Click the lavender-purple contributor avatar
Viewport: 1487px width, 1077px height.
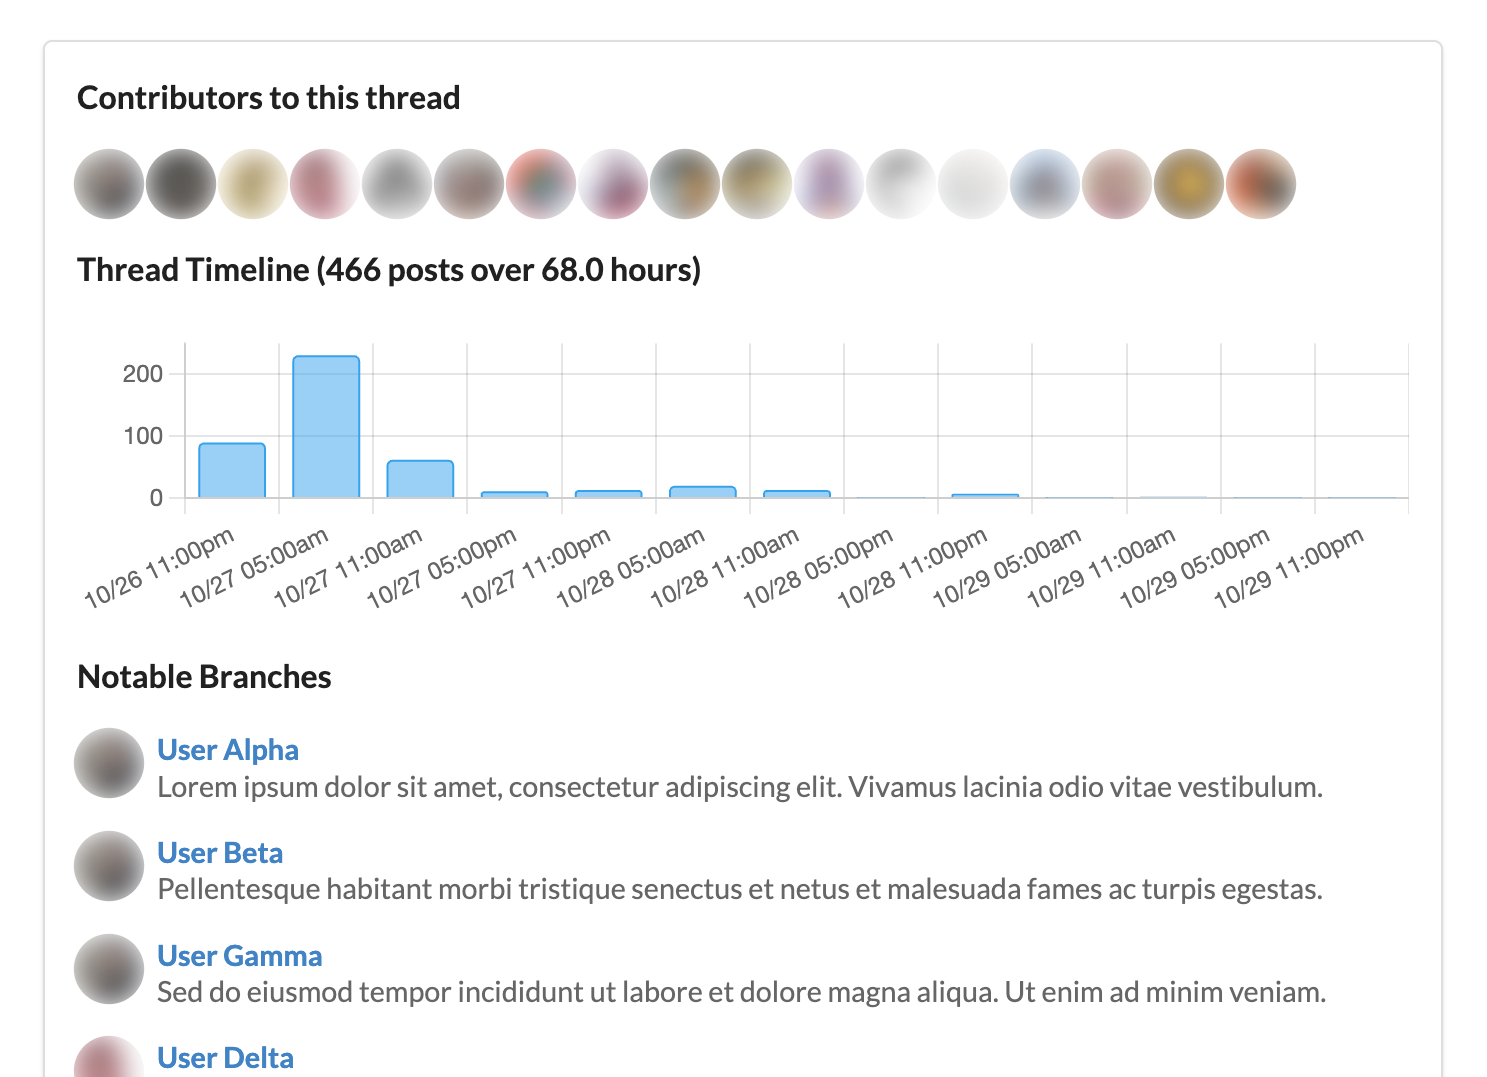coord(829,184)
